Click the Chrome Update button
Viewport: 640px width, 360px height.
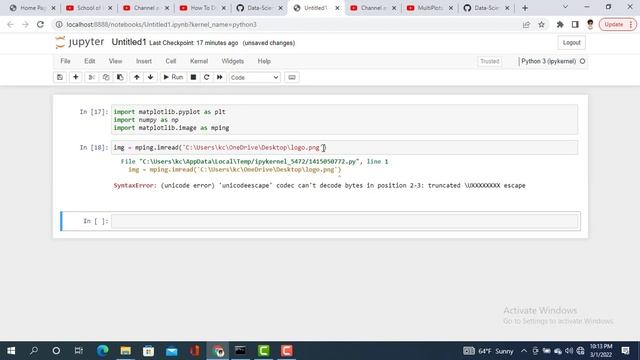click(x=618, y=24)
